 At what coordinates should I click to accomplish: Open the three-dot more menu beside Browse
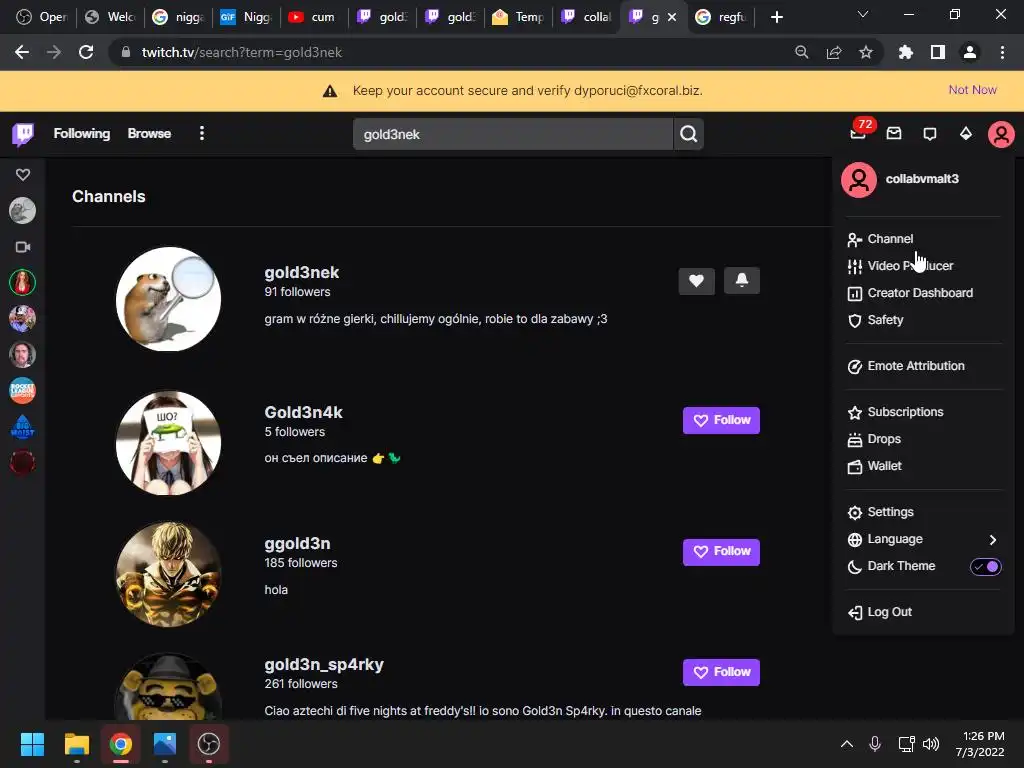pyautogui.click(x=202, y=133)
